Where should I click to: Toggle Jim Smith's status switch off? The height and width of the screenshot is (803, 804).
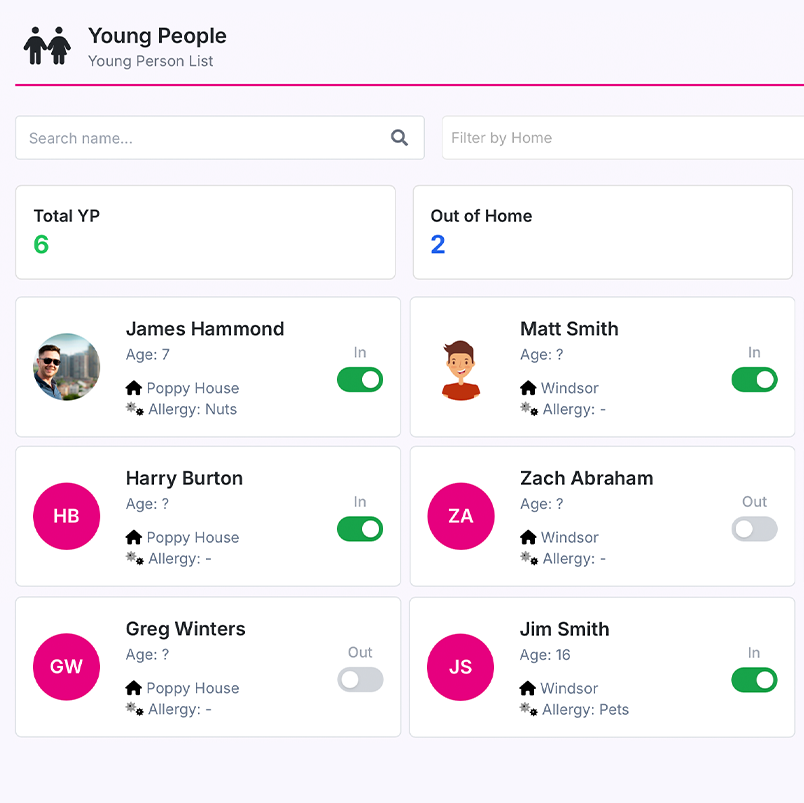[x=754, y=680]
